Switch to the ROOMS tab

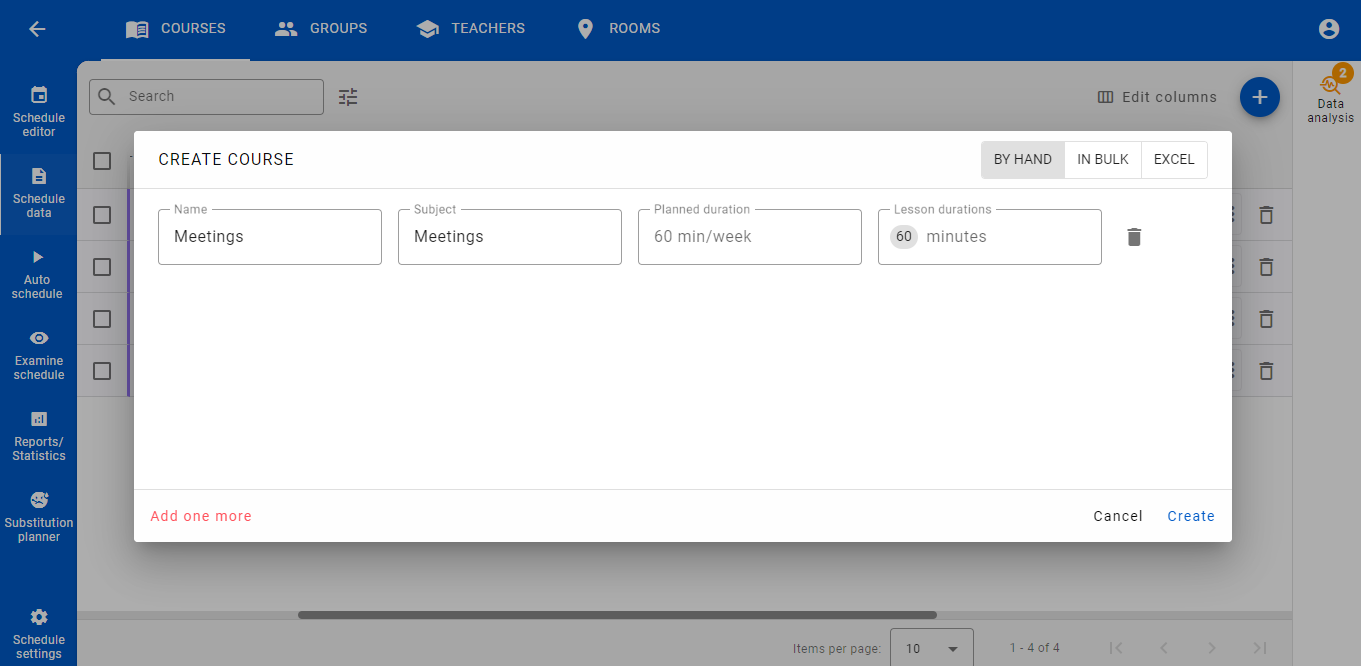point(619,29)
